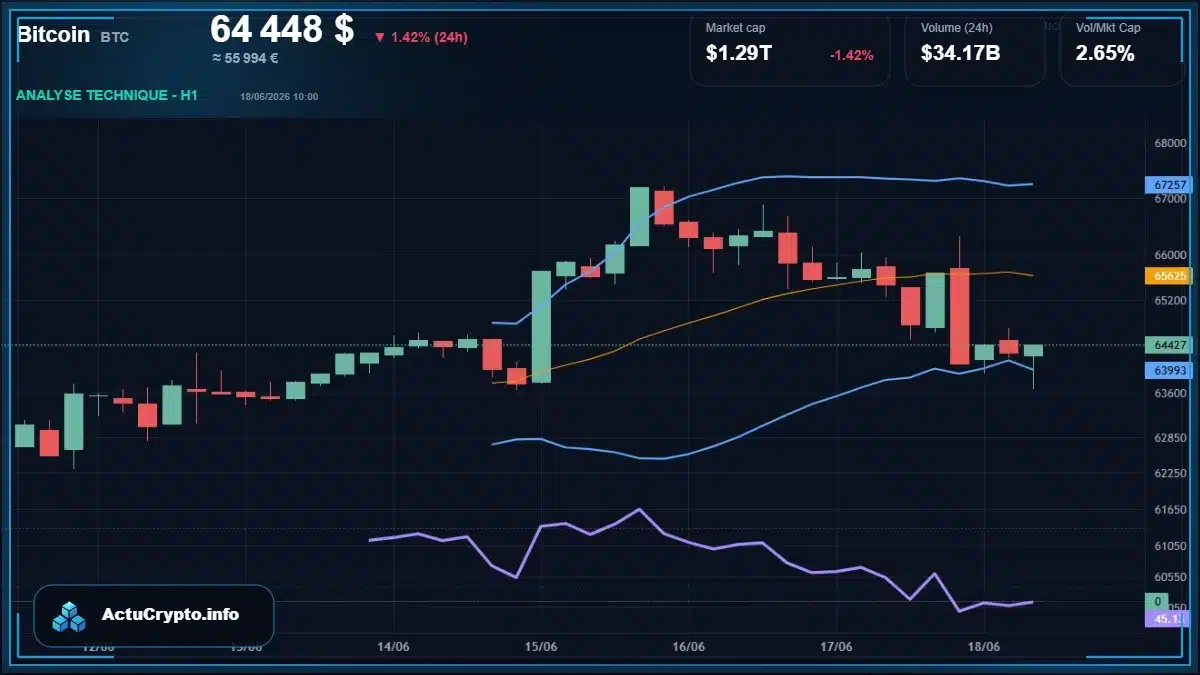Click the blue 67257 upper band tag

point(1170,185)
